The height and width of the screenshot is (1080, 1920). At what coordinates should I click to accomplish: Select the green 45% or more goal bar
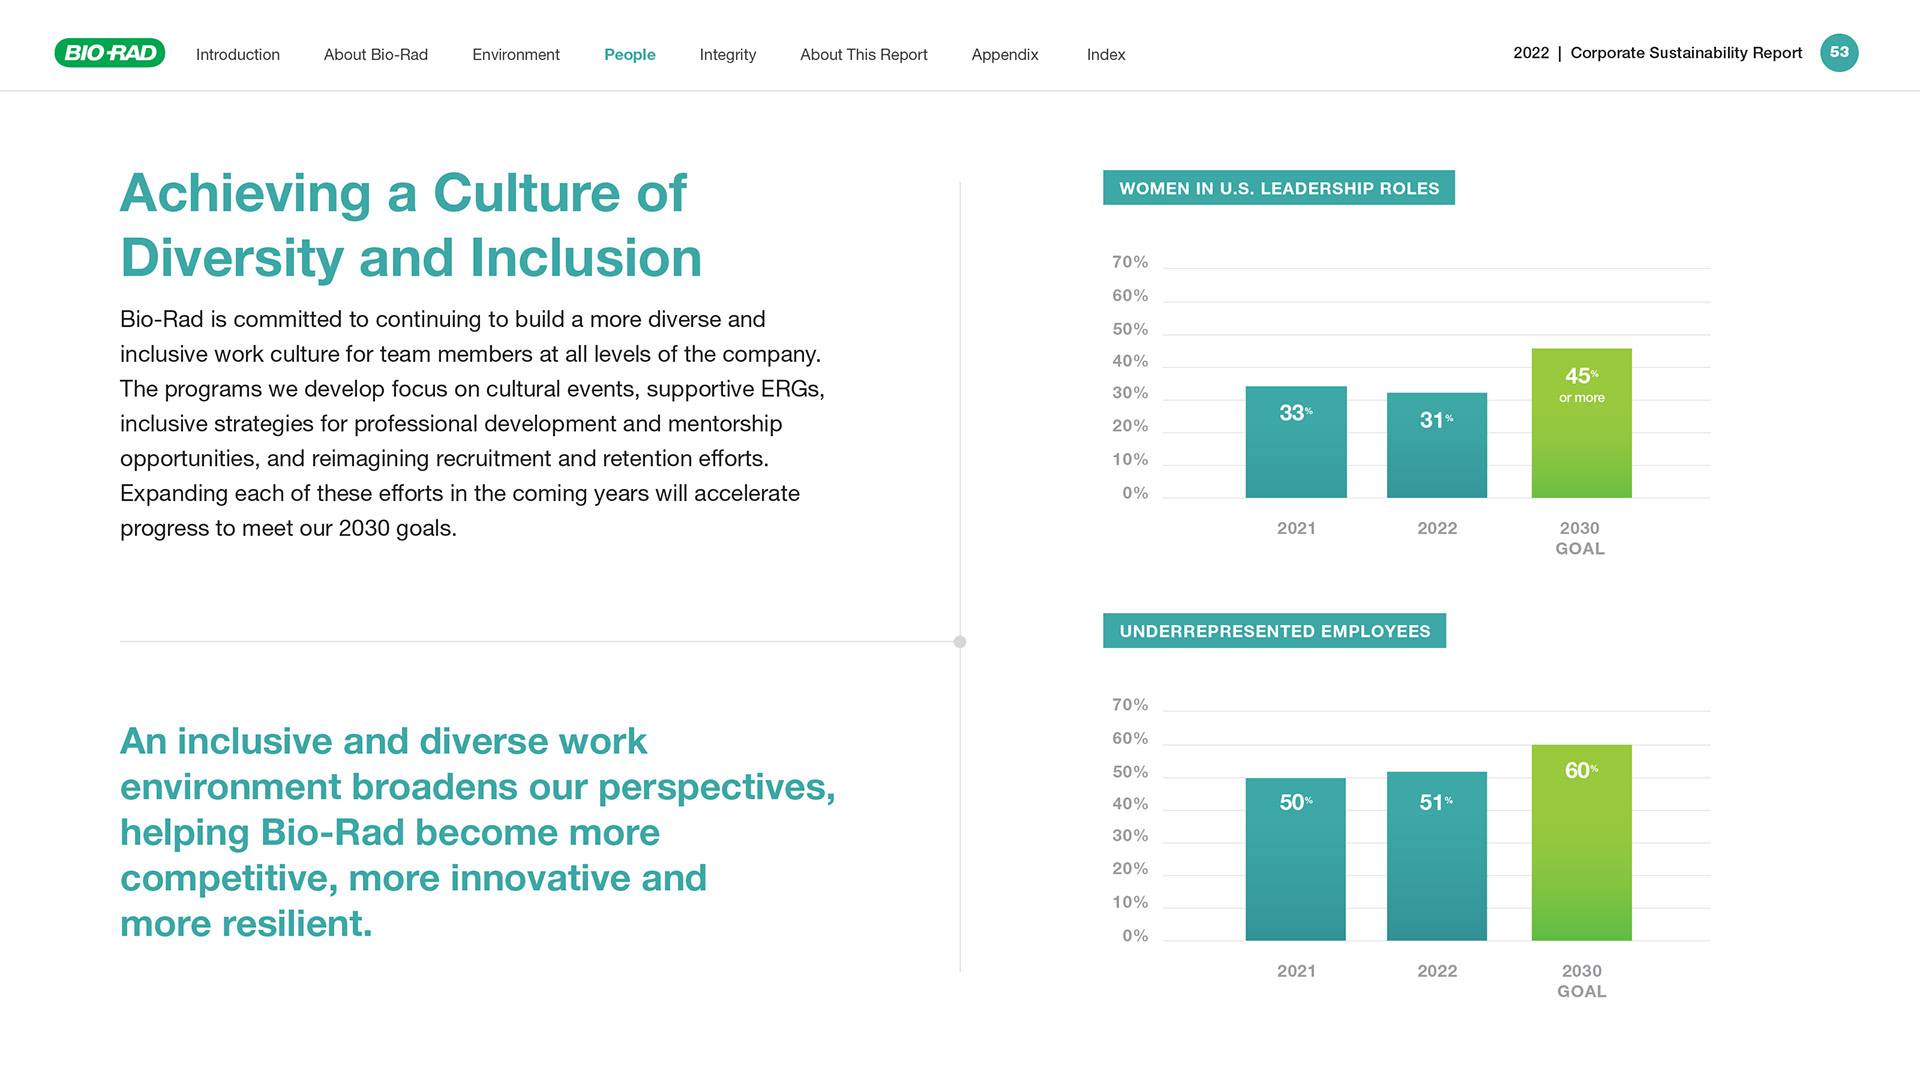1582,423
